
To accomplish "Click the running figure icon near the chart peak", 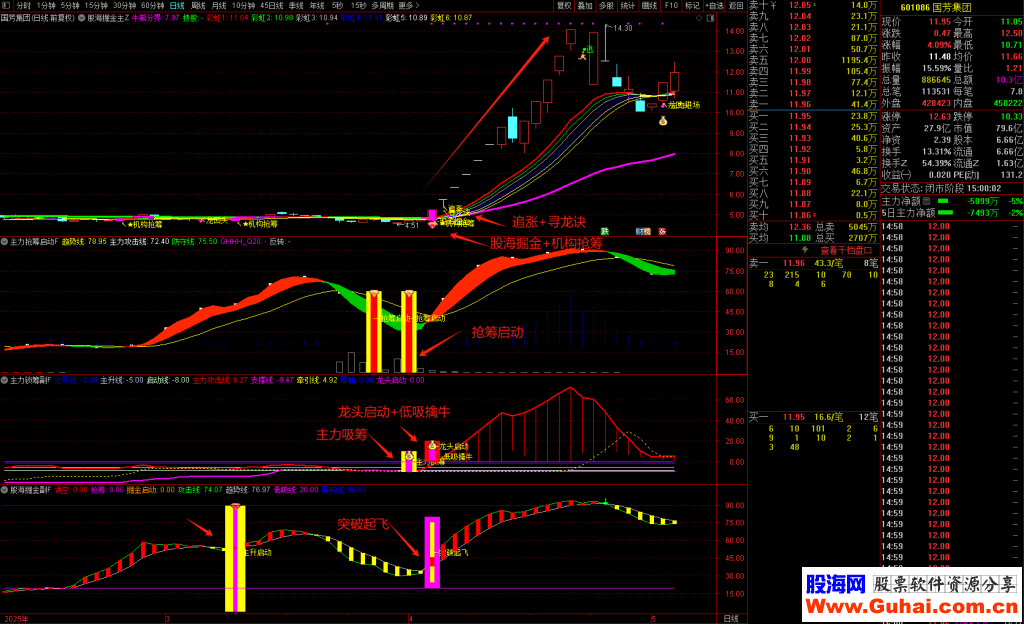I will click(x=583, y=56).
